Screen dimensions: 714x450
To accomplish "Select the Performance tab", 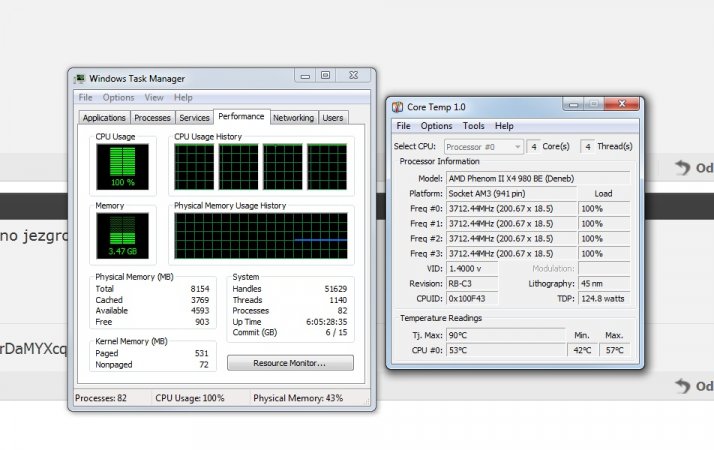I will click(241, 116).
